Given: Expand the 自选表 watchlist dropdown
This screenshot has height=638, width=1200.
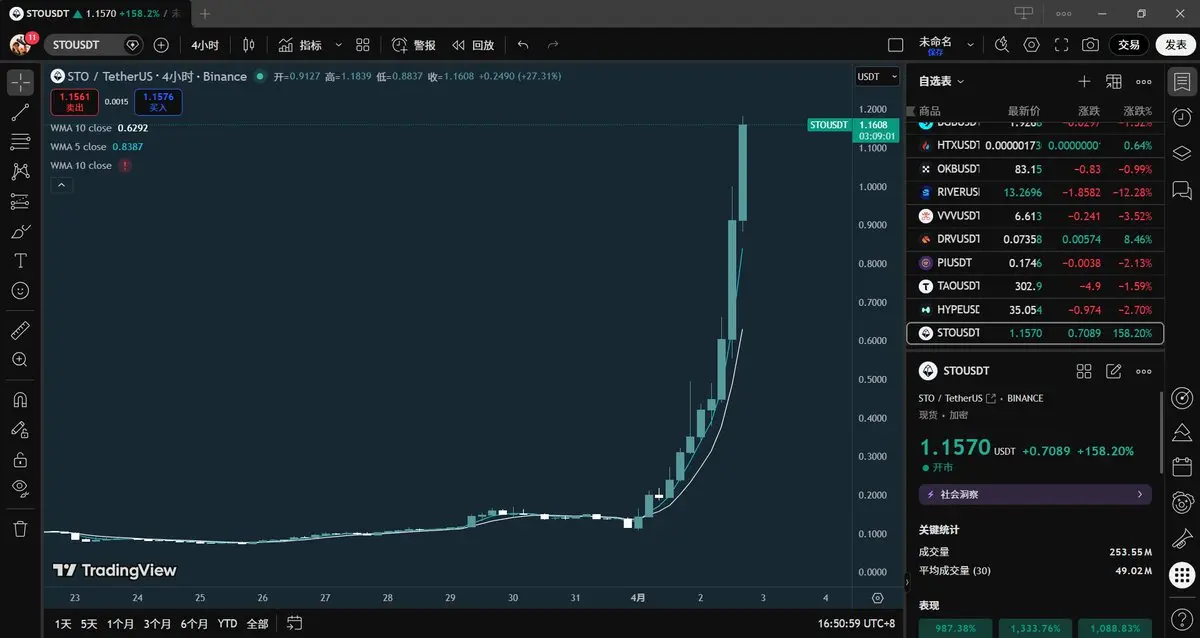Looking at the screenshot, I should click(941, 81).
